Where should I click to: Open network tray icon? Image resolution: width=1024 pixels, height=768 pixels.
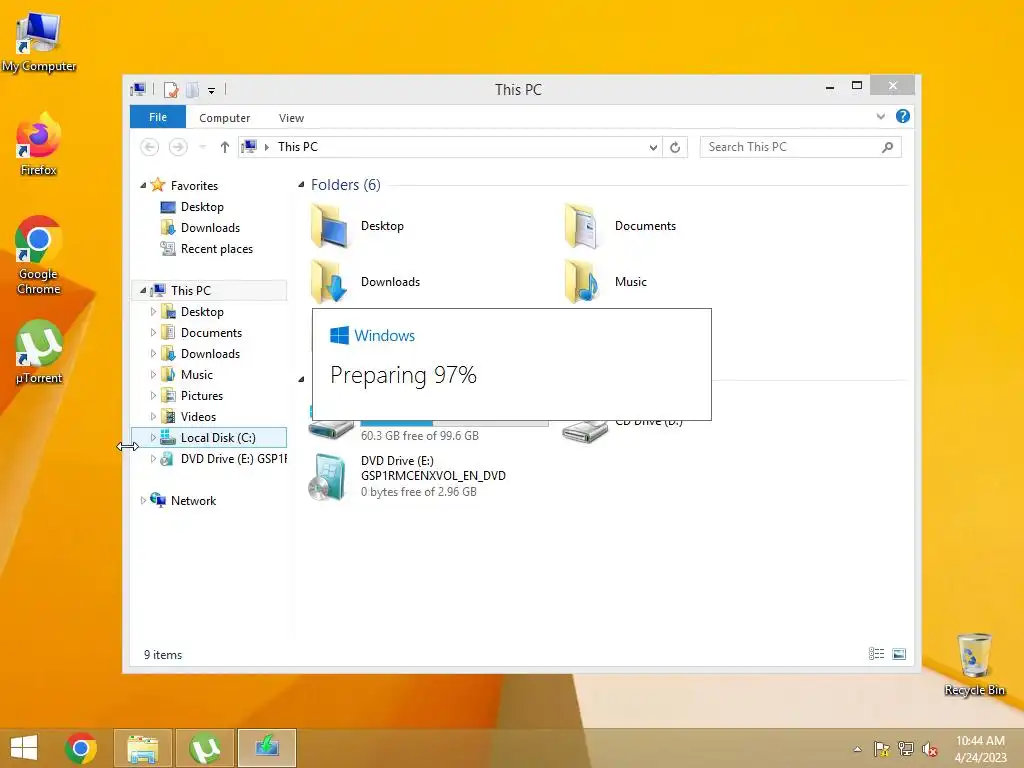[905, 749]
